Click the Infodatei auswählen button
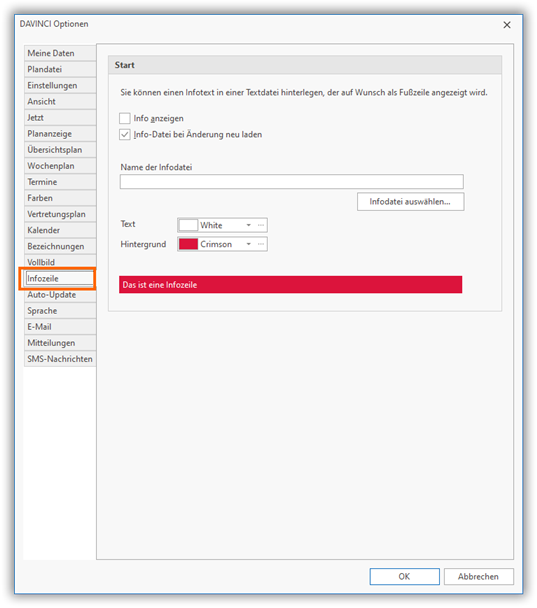 click(411, 202)
